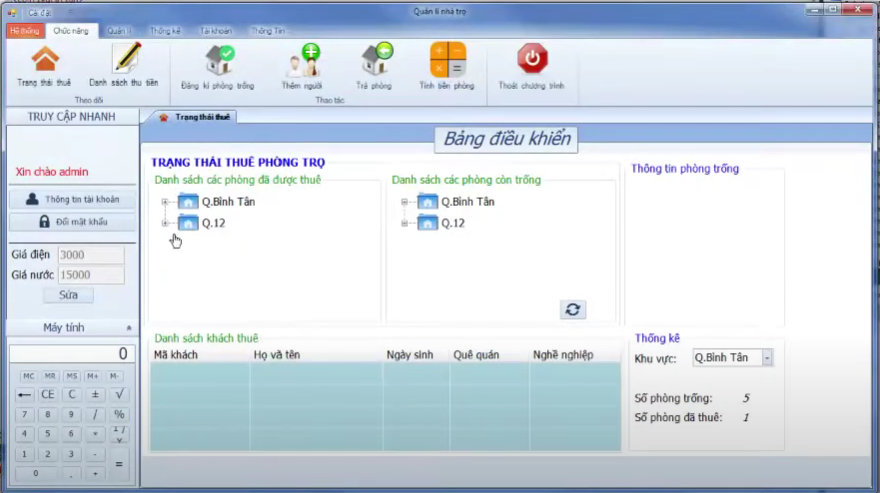The height and width of the screenshot is (493, 880).
Task: Expand Q.Bình Tân in rented rooms tree
Action: pyautogui.click(x=163, y=202)
